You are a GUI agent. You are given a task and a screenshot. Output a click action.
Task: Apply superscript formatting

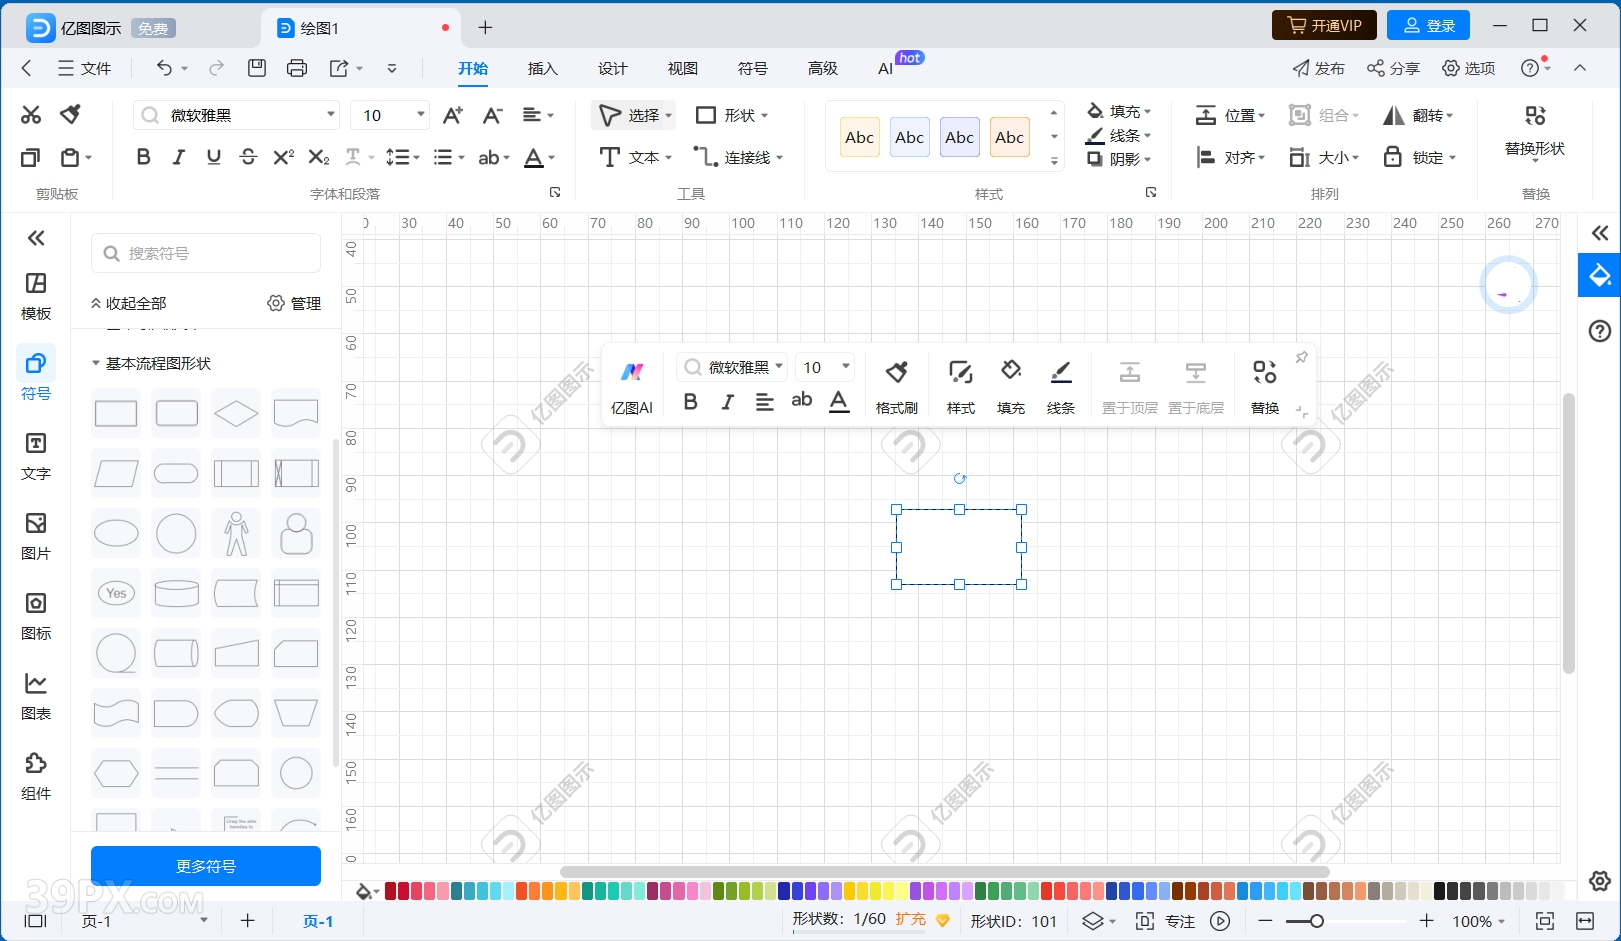(284, 157)
